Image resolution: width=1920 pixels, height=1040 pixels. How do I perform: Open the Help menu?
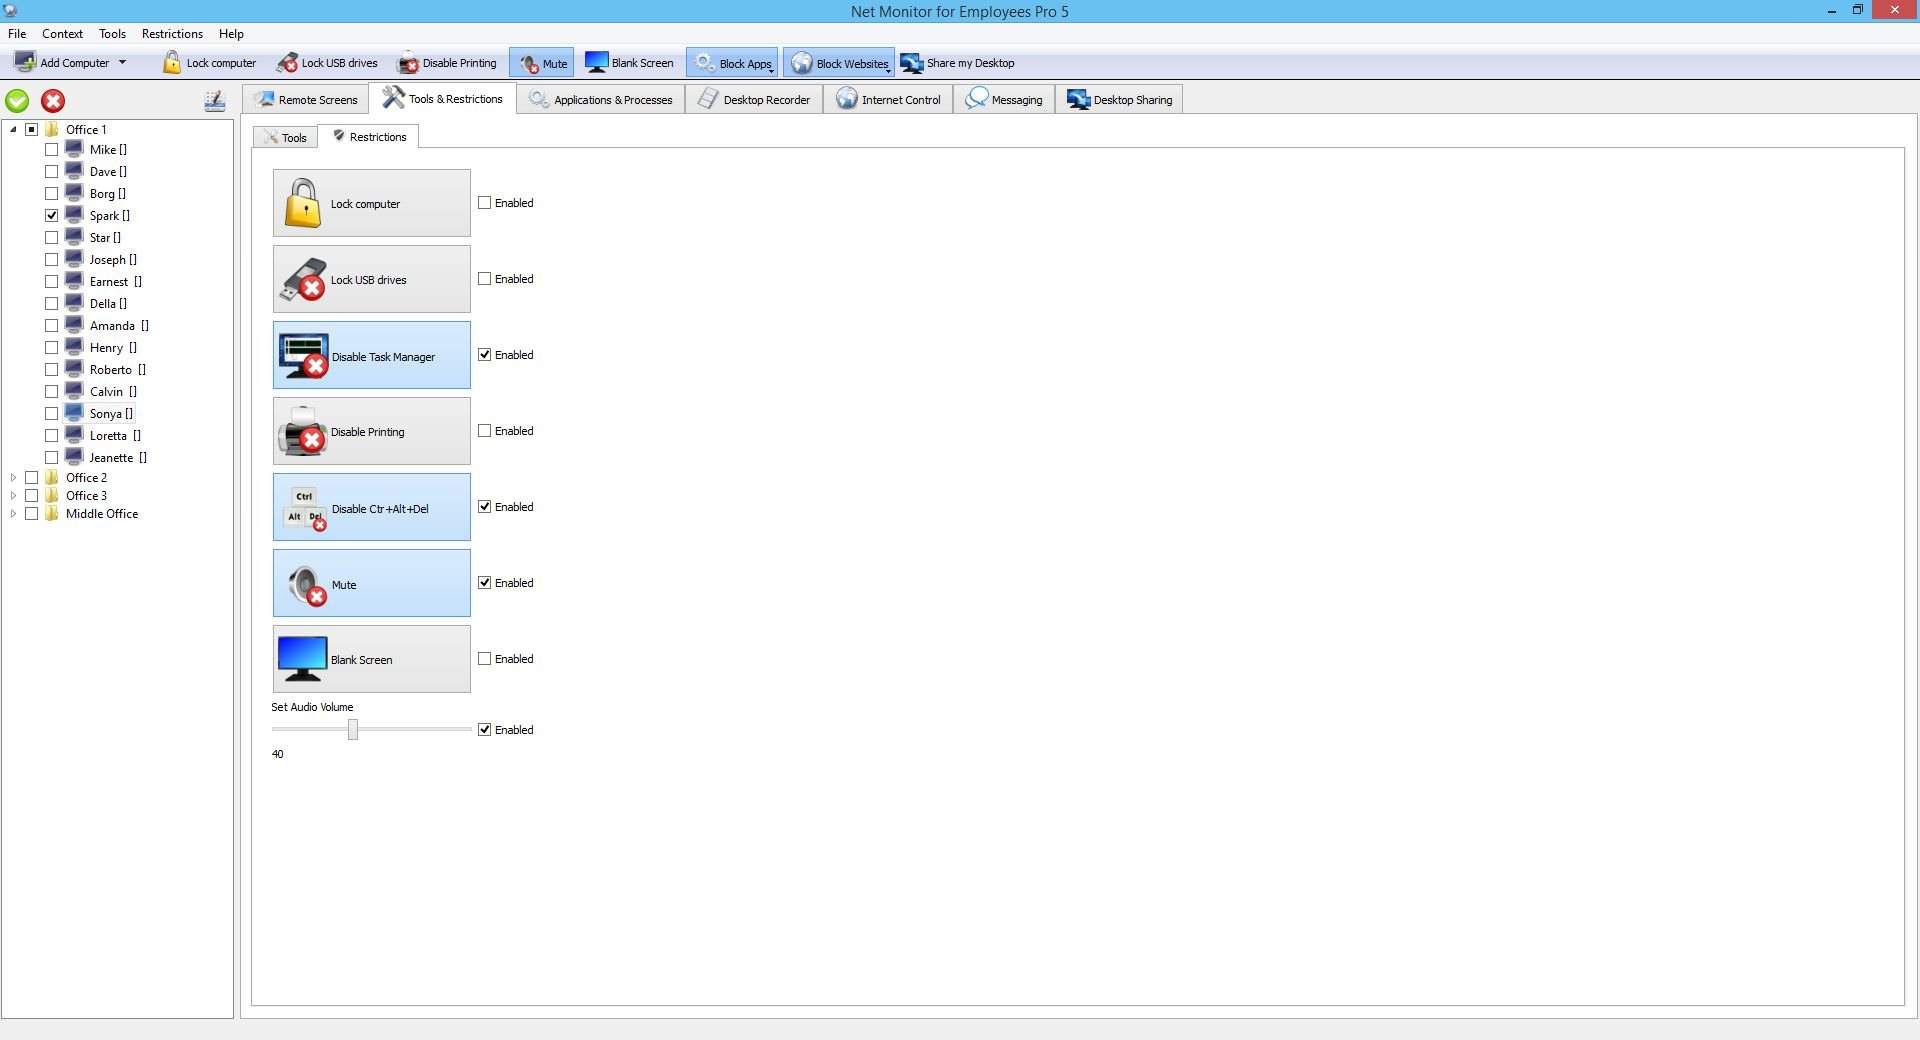pyautogui.click(x=231, y=34)
